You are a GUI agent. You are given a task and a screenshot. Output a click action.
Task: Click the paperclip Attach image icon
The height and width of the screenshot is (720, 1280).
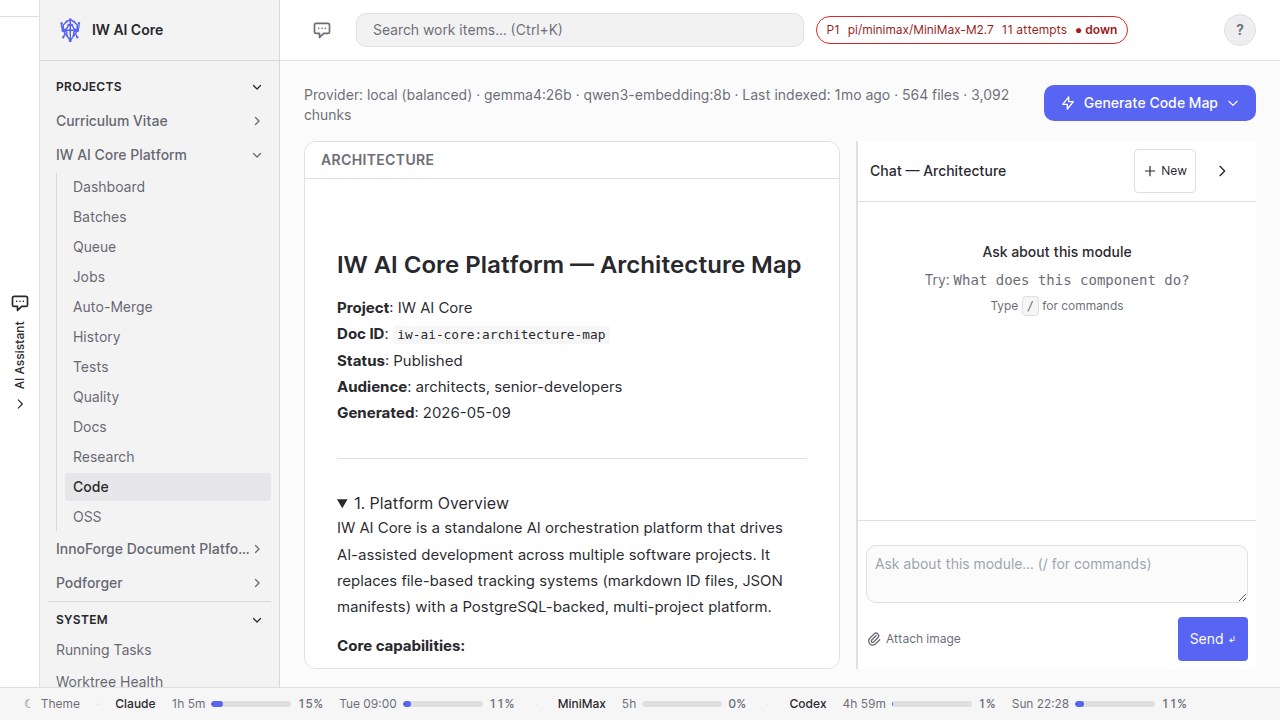click(874, 639)
